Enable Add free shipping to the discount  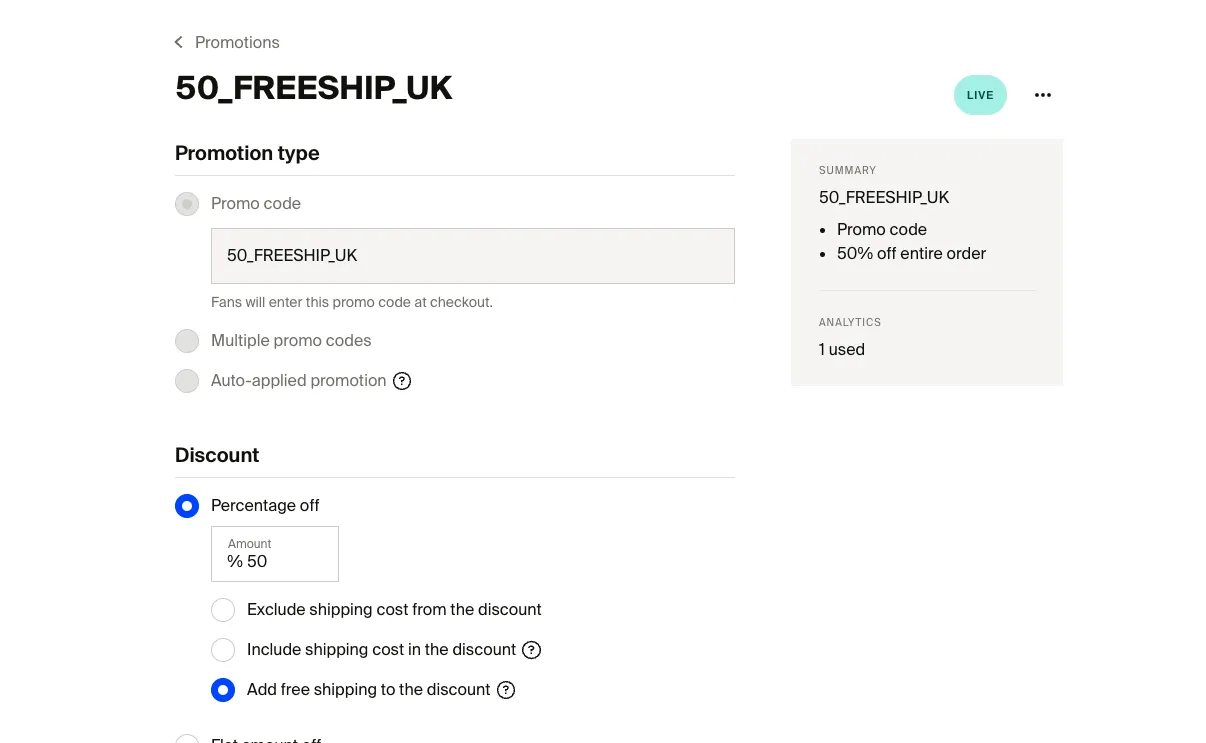(x=223, y=690)
